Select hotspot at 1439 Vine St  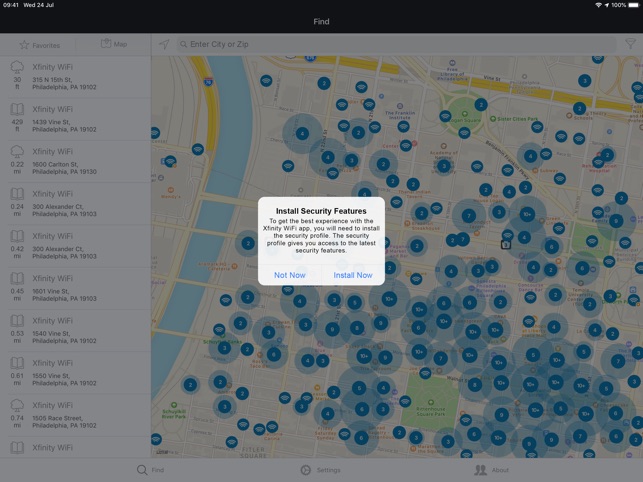click(x=76, y=118)
